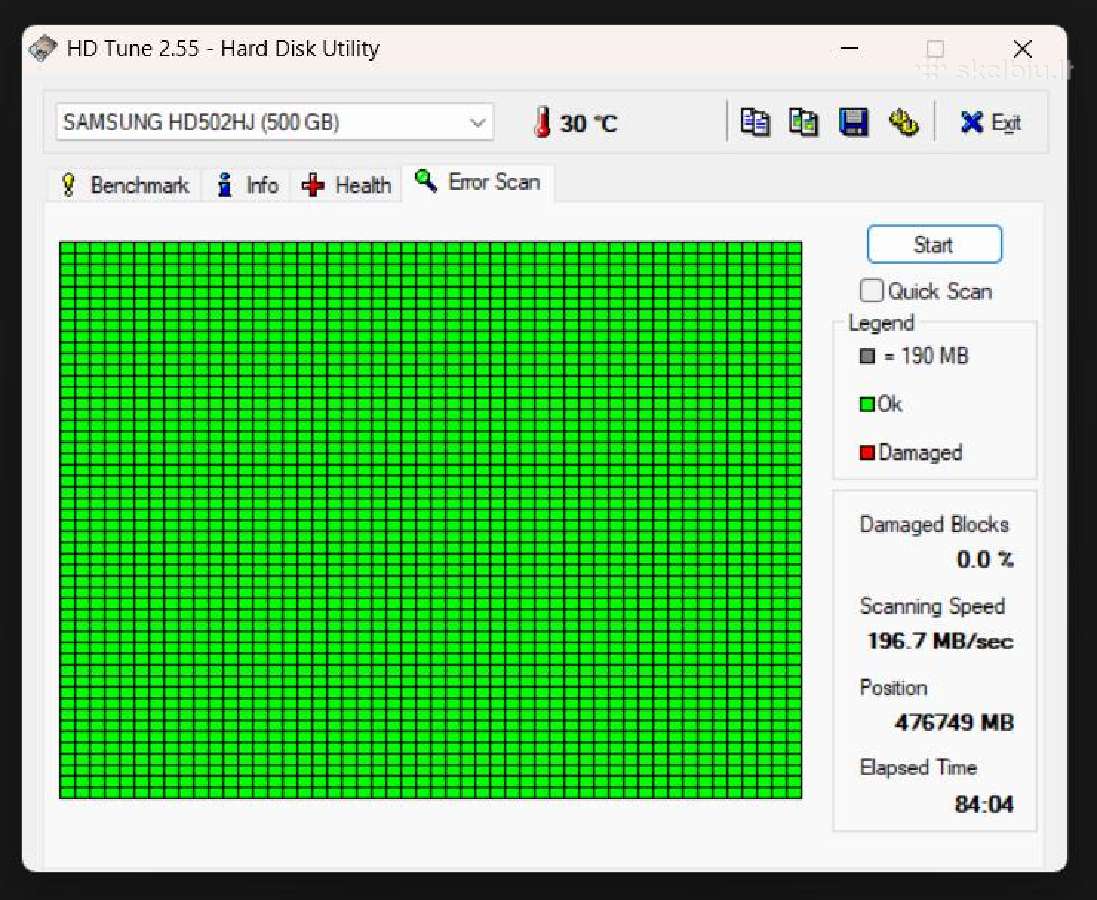Click the Exit button

tap(991, 122)
